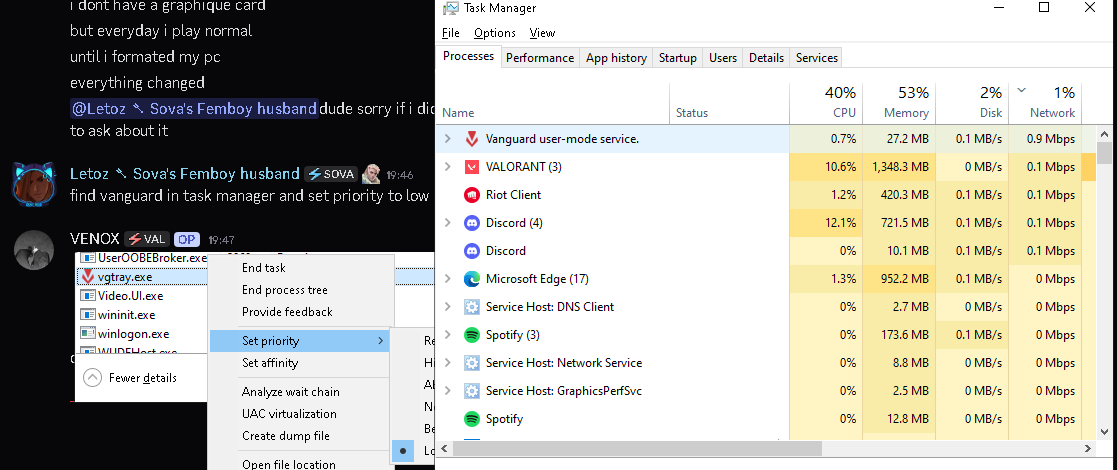The width and height of the screenshot is (1117, 470).
Task: Expand the Discord (4) process group
Action: (x=447, y=223)
